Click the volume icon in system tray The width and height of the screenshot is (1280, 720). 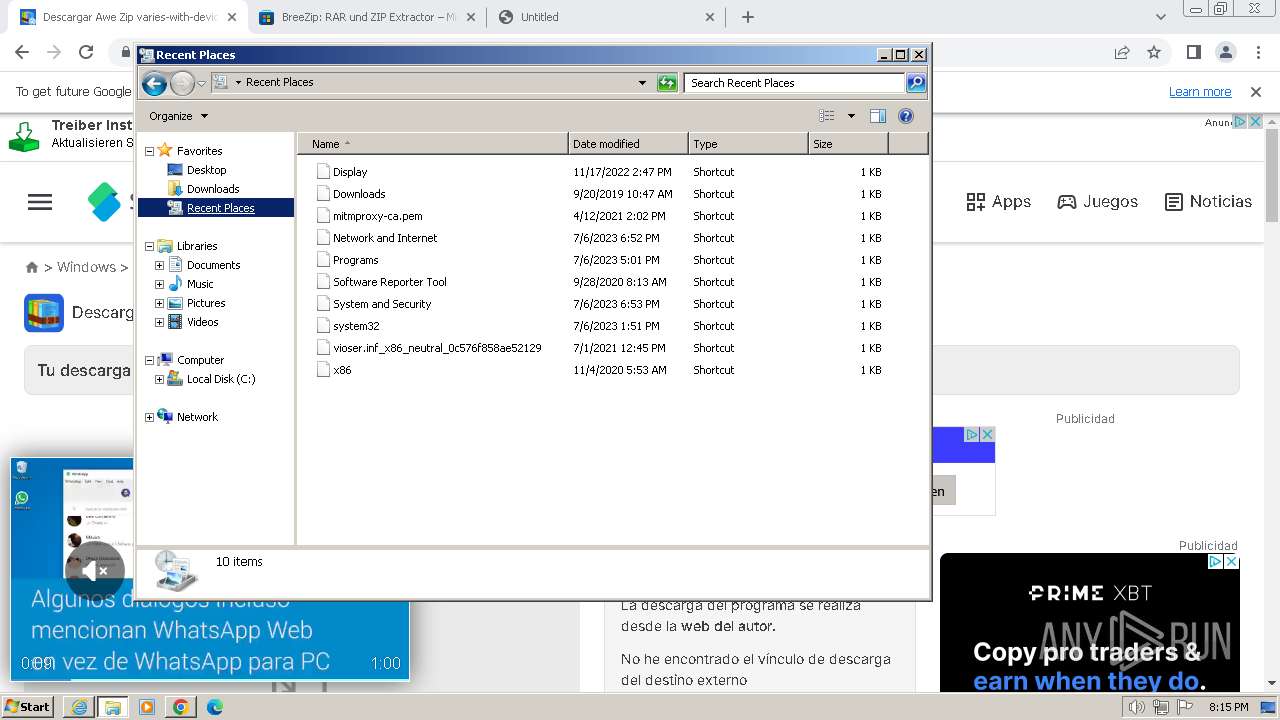pyautogui.click(x=1137, y=707)
